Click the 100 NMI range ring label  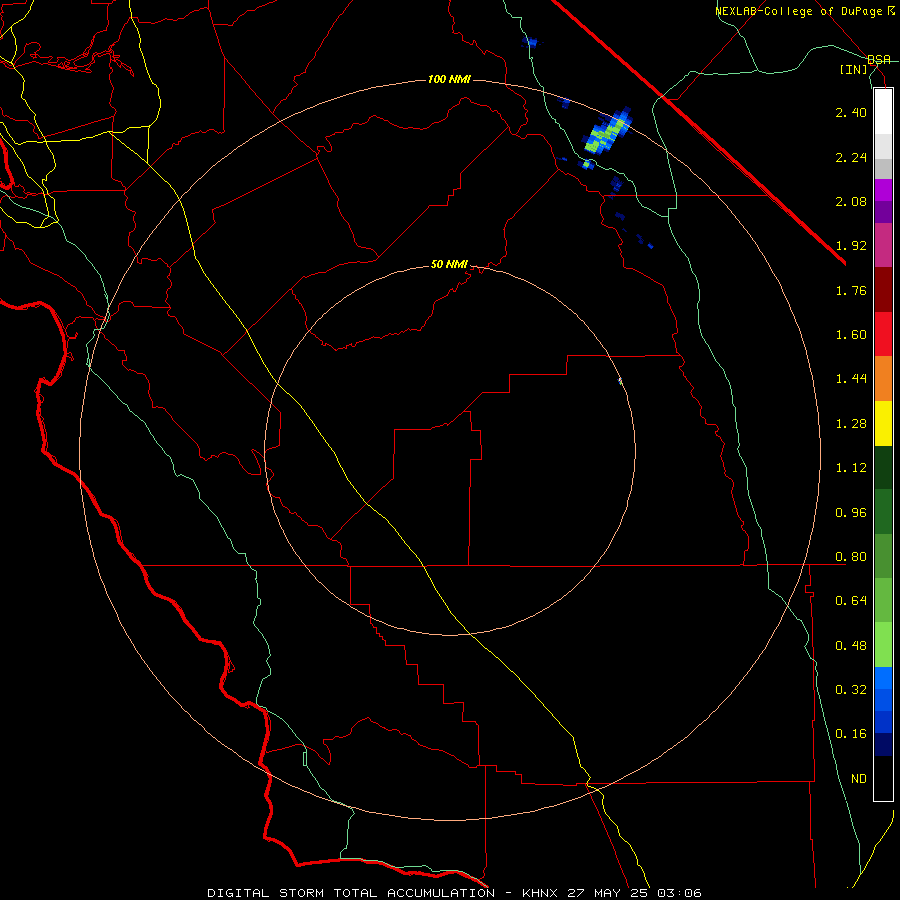[x=449, y=79]
